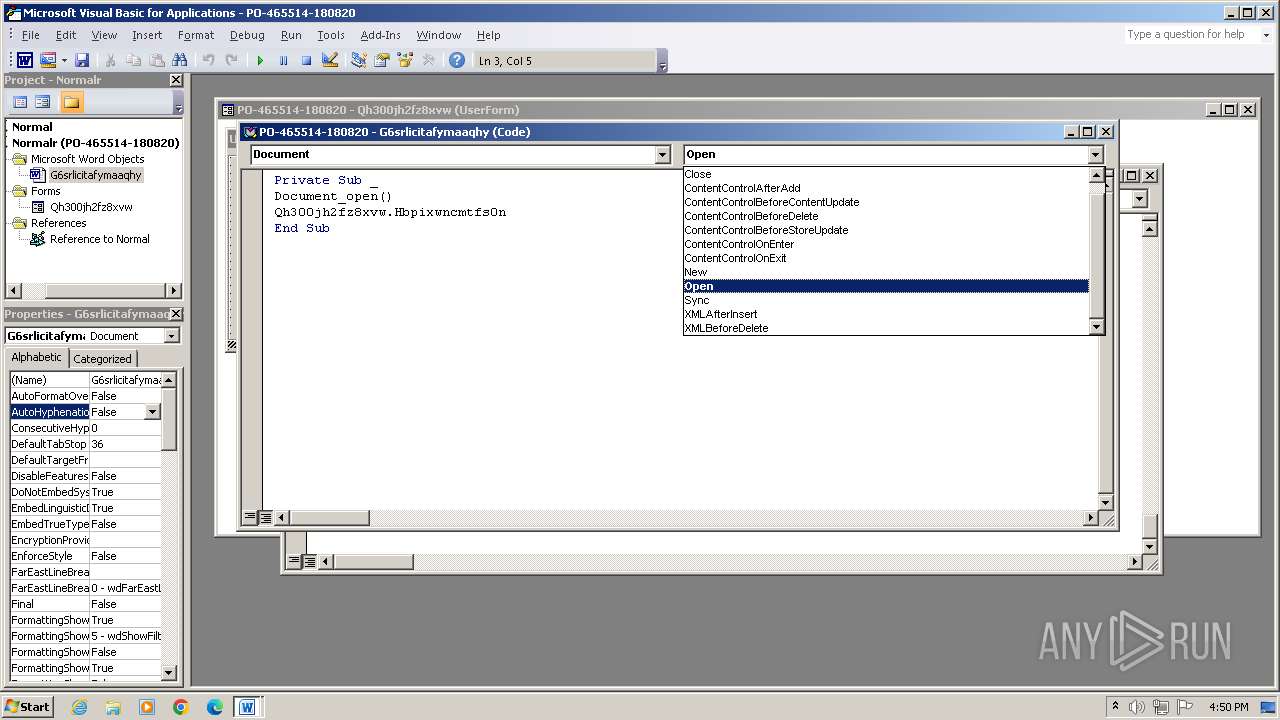1280x720 pixels.
Task: Open the Document object dropdown in code window
Action: click(662, 154)
